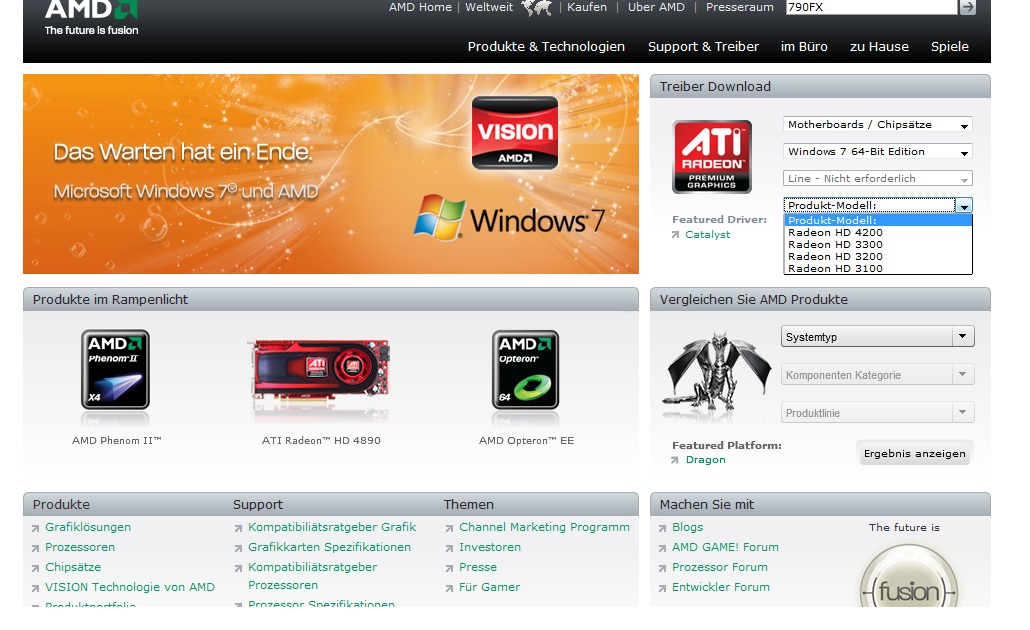This screenshot has width=1030, height=630.
Task: Open the VISION Technologie von AMD link
Action: [x=129, y=587]
